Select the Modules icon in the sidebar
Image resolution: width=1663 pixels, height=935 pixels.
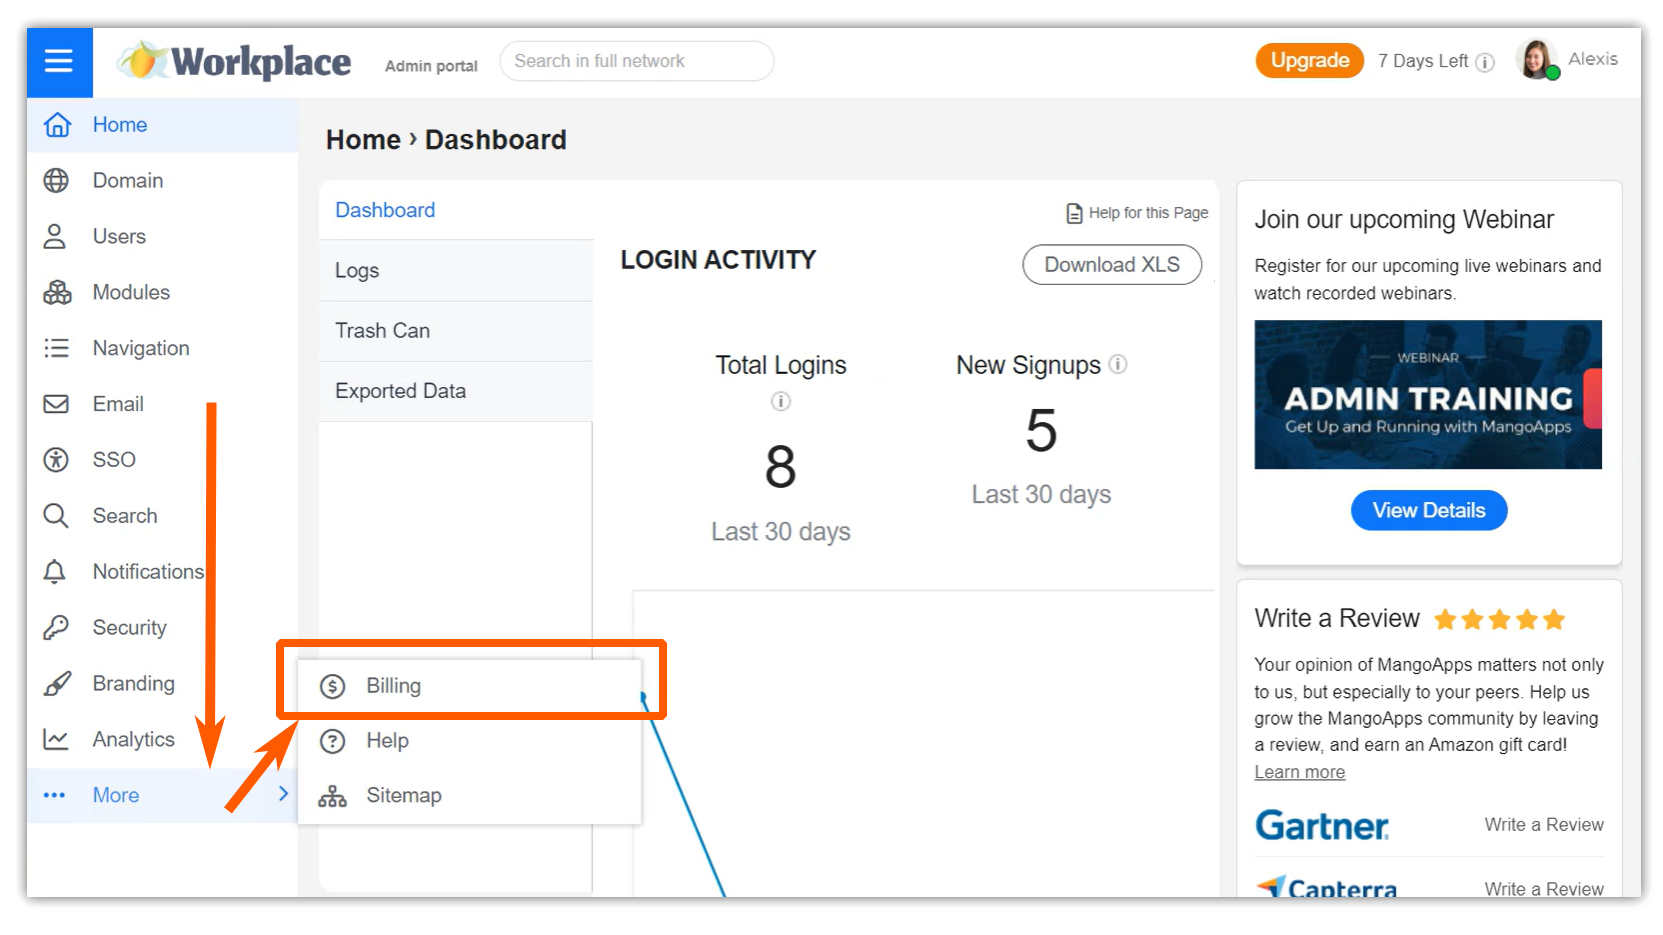pyautogui.click(x=57, y=292)
